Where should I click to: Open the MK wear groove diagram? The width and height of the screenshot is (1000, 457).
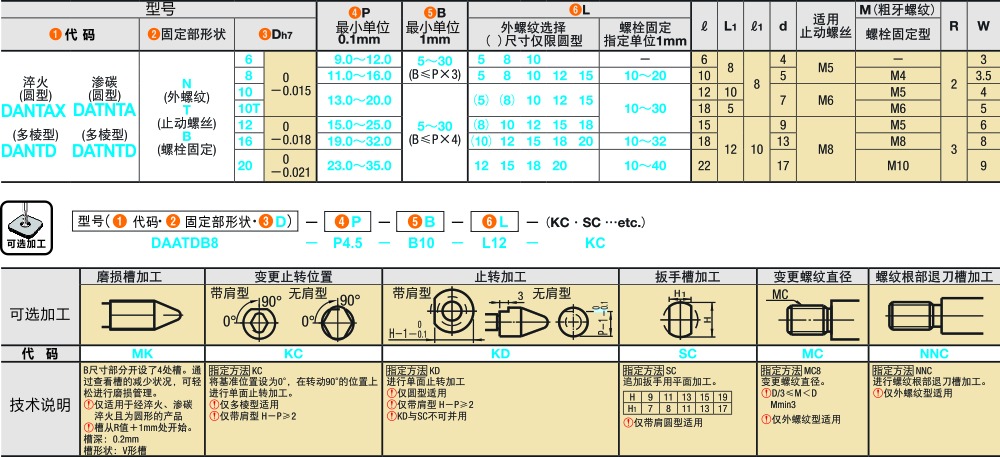click(143, 315)
